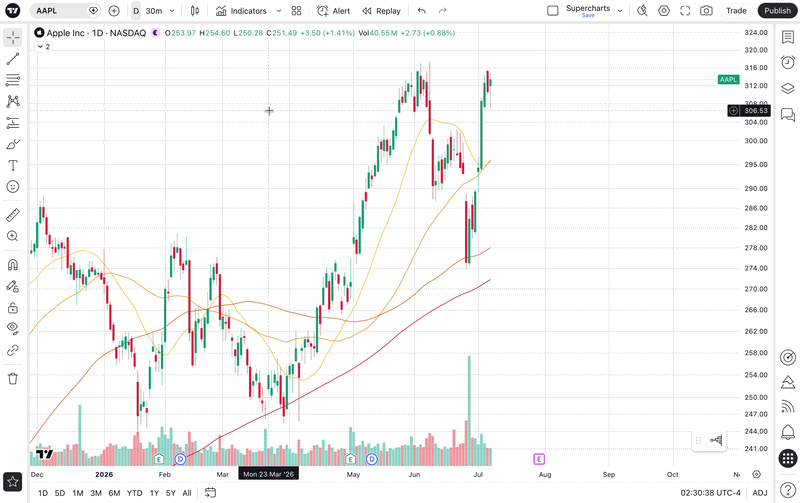The height and width of the screenshot is (503, 800).
Task: Open forecasting and measurement tools
Action: (13, 123)
